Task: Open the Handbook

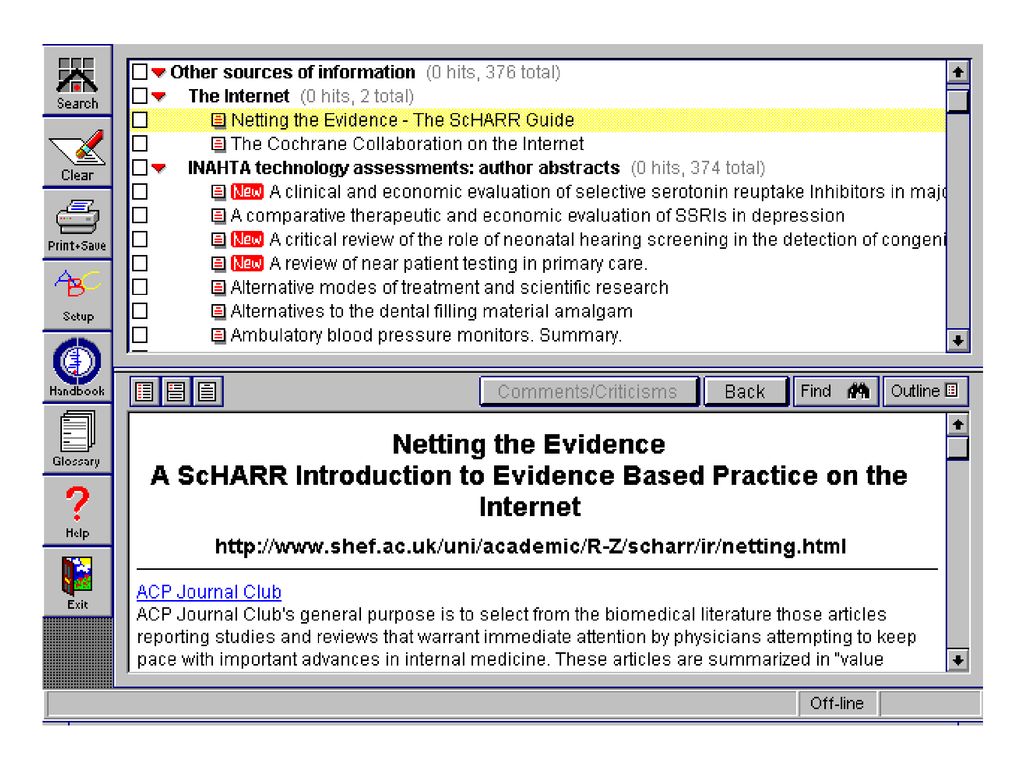Action: [x=77, y=367]
